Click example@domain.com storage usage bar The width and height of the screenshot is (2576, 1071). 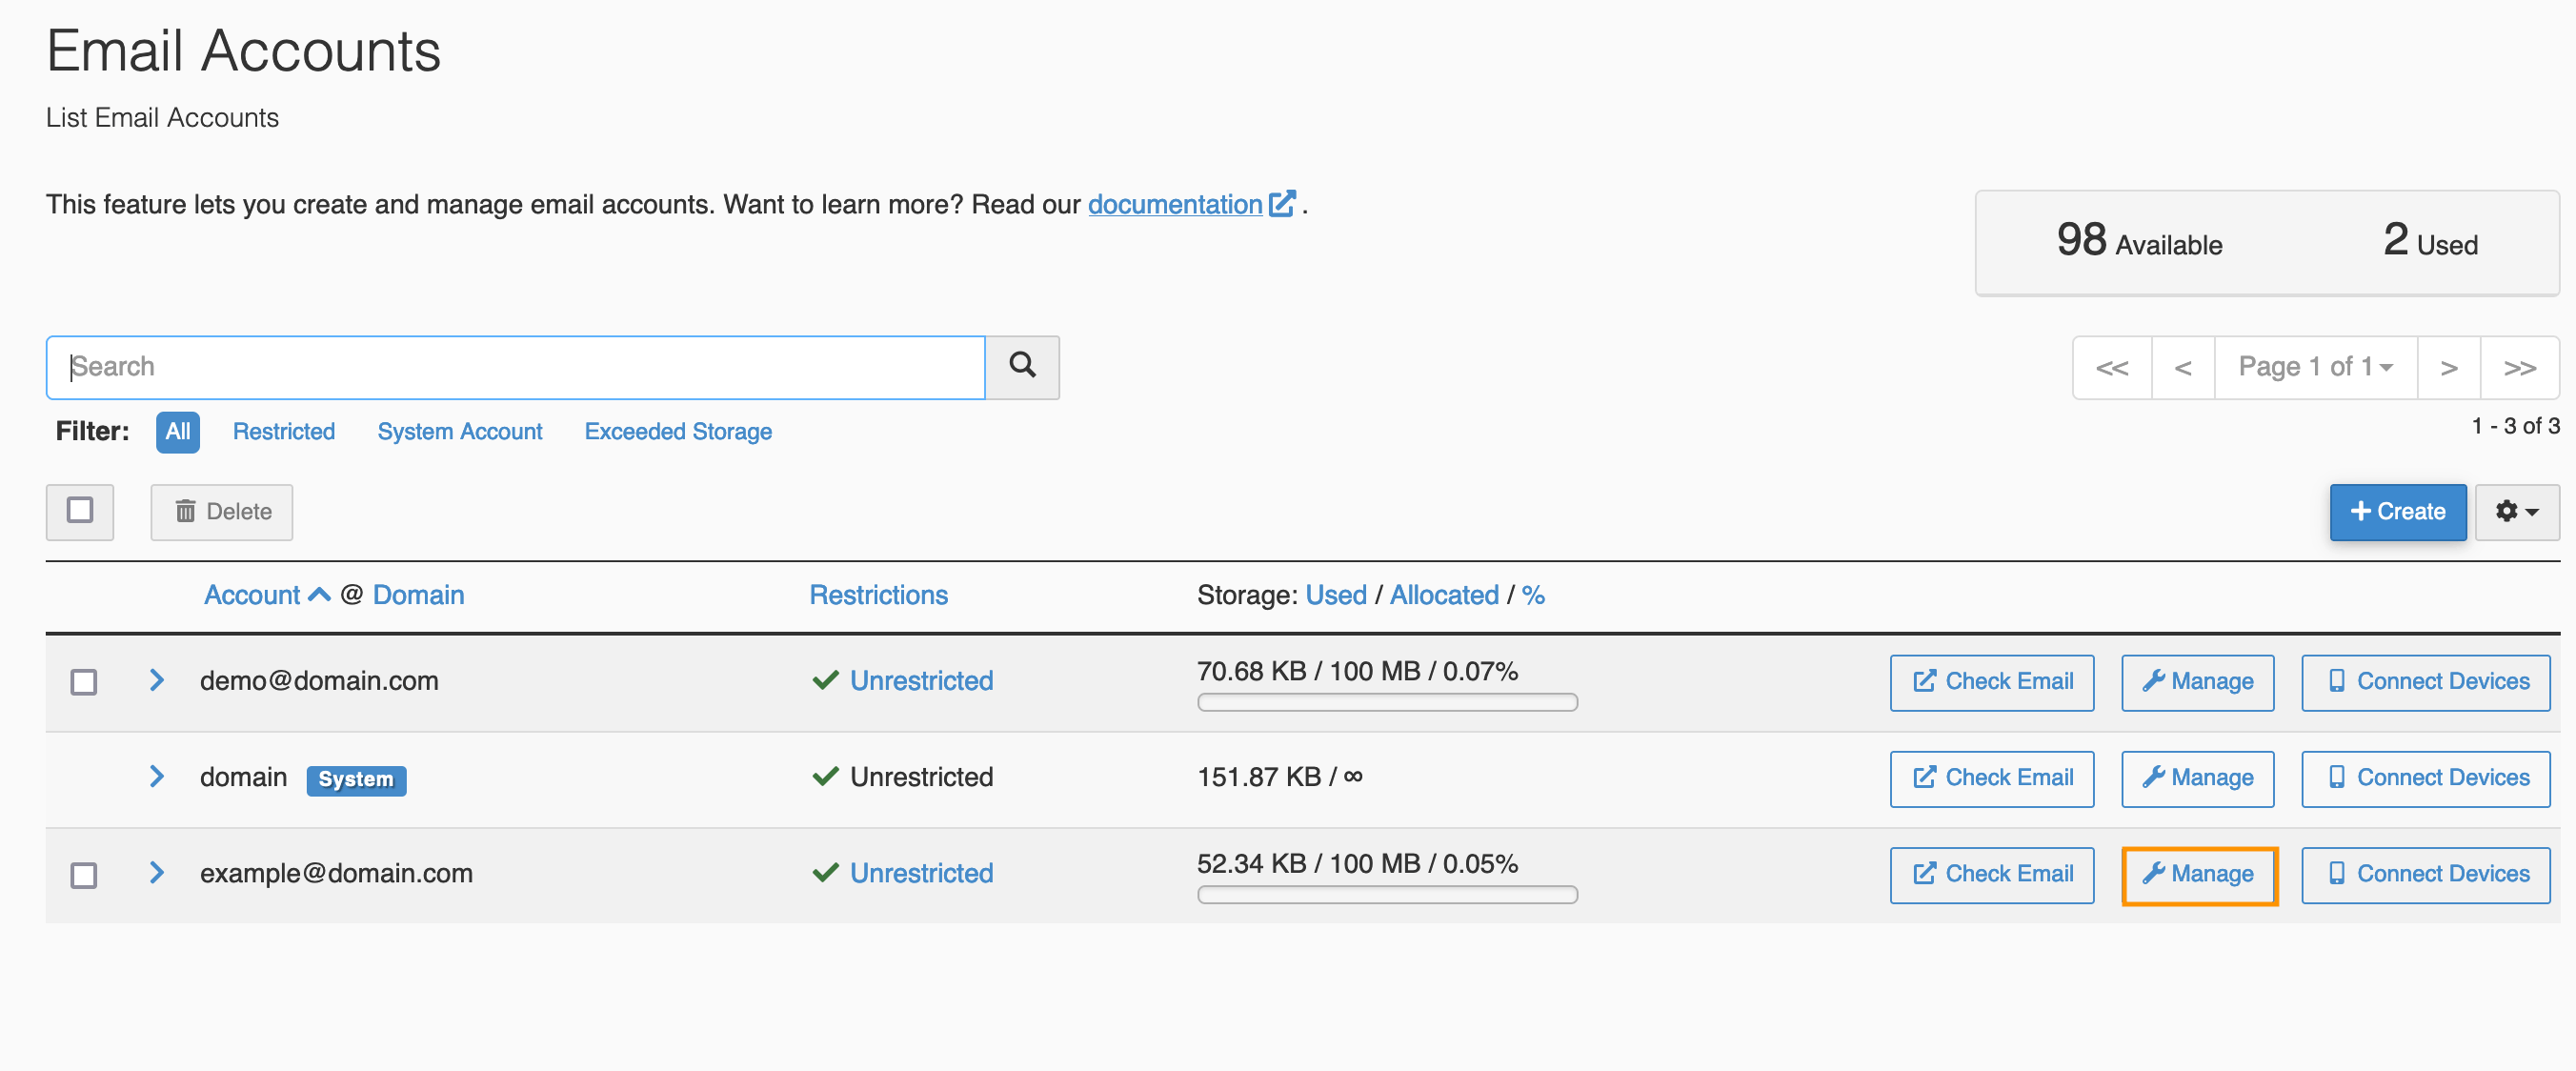(x=1387, y=894)
